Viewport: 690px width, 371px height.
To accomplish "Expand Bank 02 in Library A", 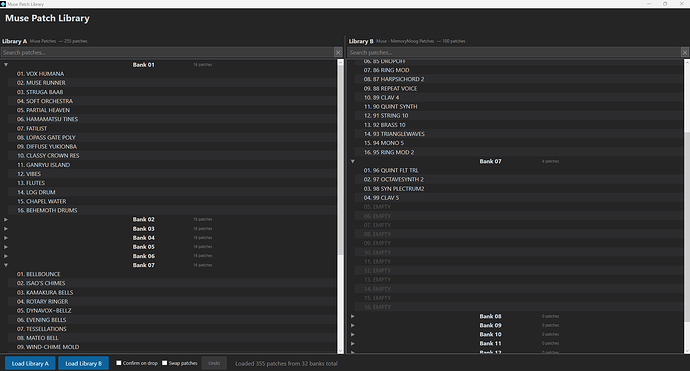I will [6, 219].
